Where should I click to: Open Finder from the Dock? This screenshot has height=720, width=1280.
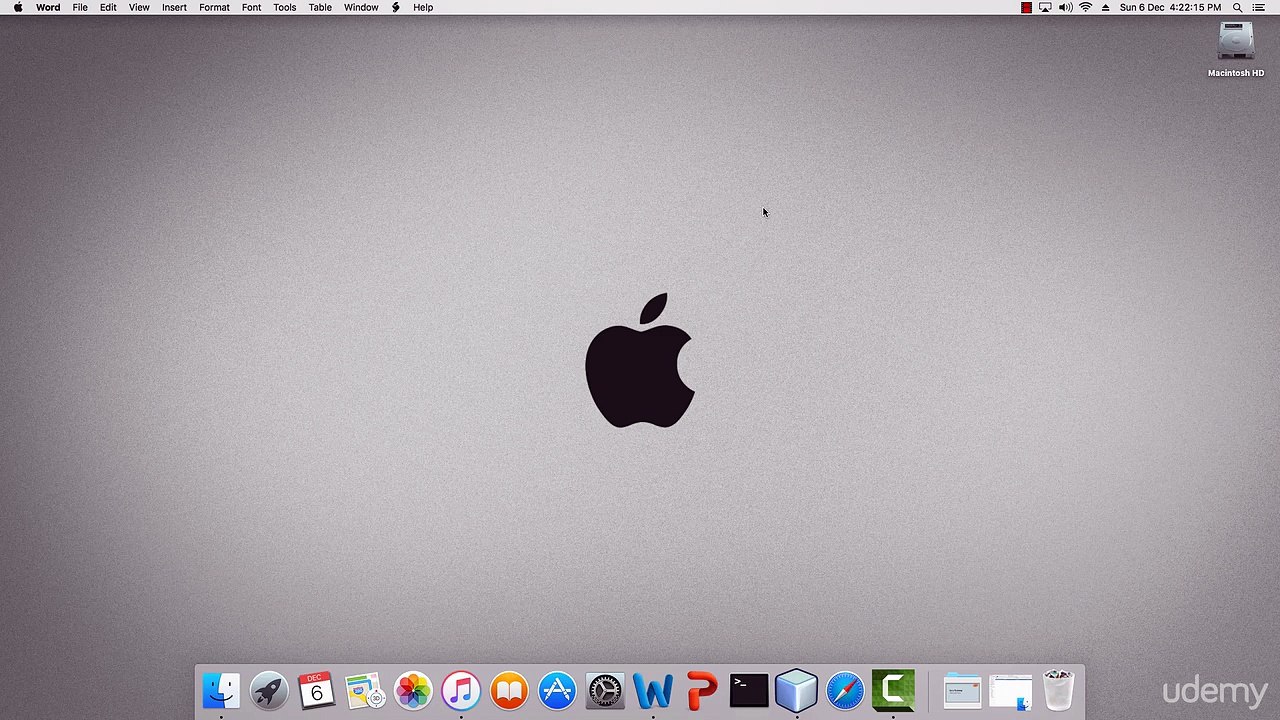tap(221, 691)
